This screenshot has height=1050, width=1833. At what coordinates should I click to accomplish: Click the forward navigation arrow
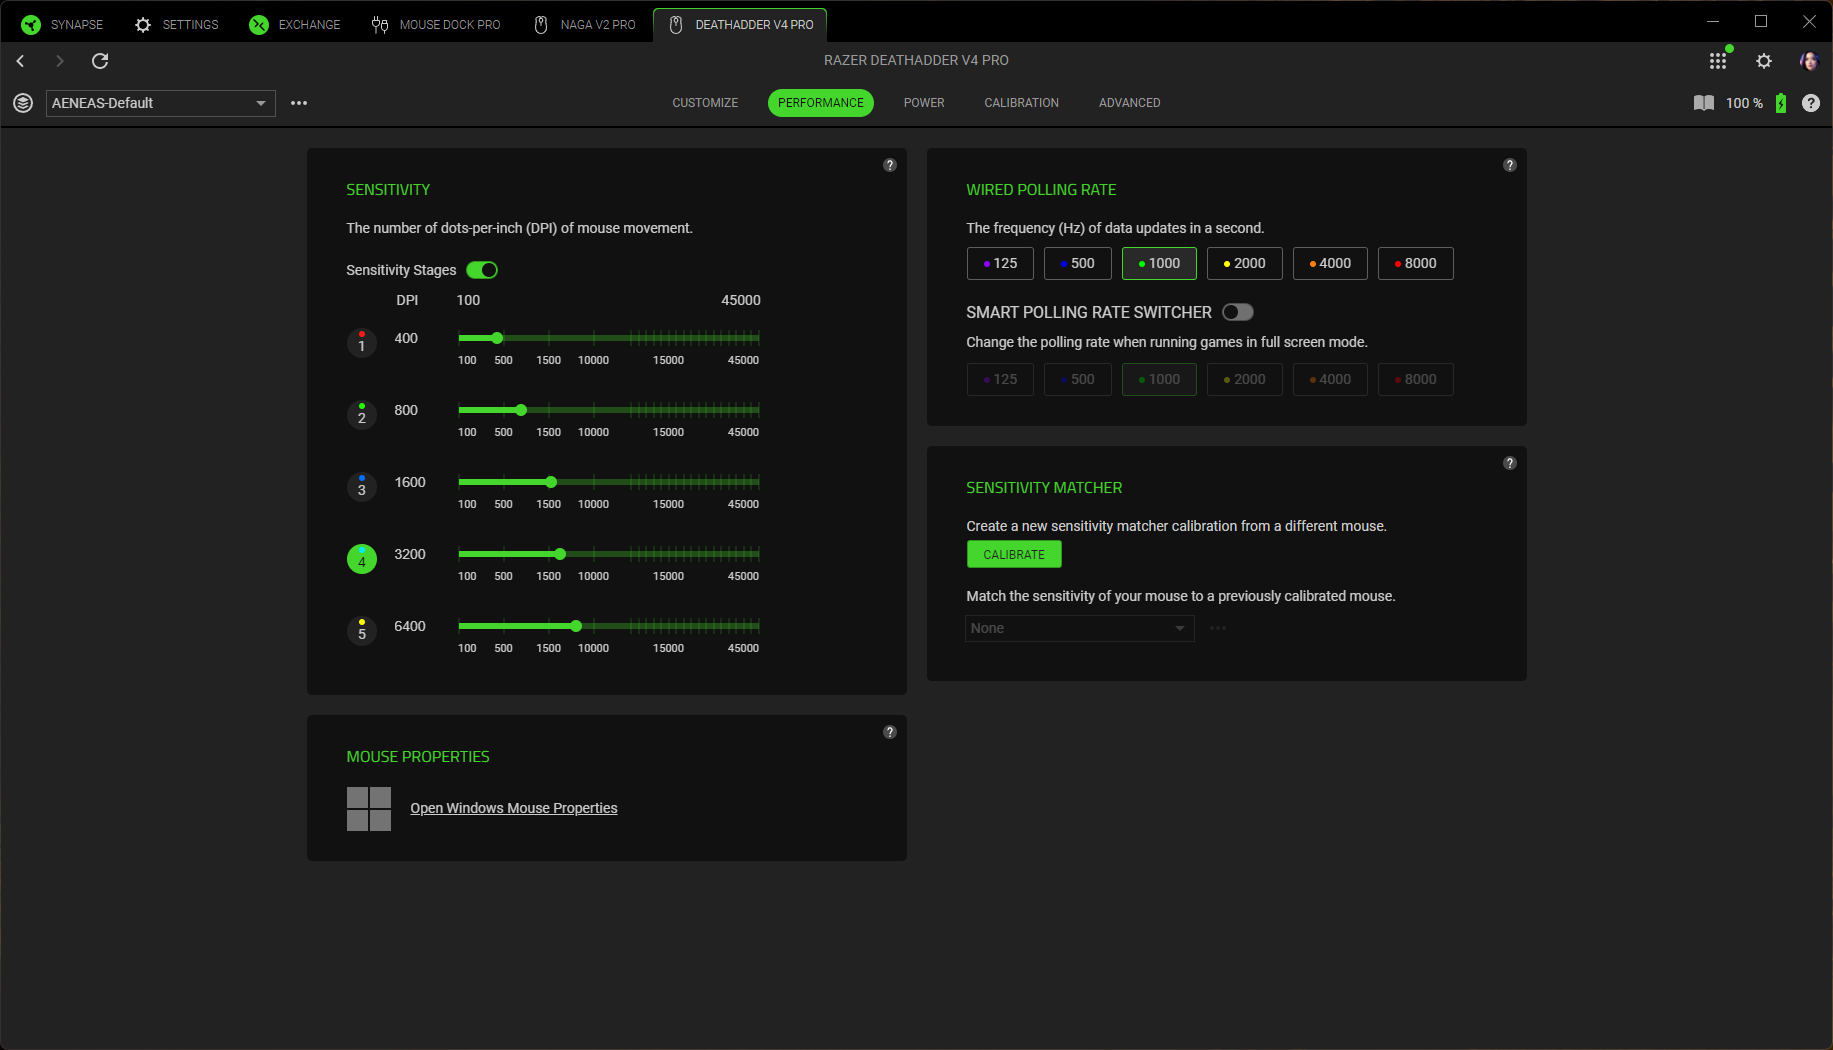coord(60,61)
